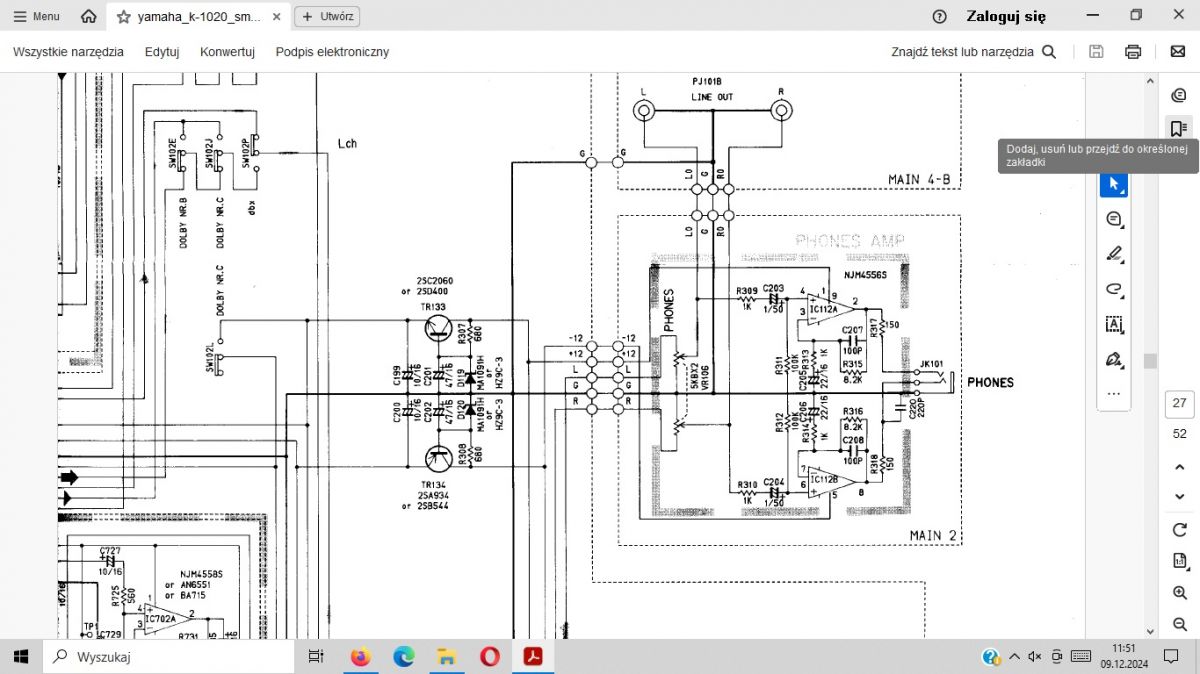
Task: Share the file via envelope icon
Action: [1177, 52]
